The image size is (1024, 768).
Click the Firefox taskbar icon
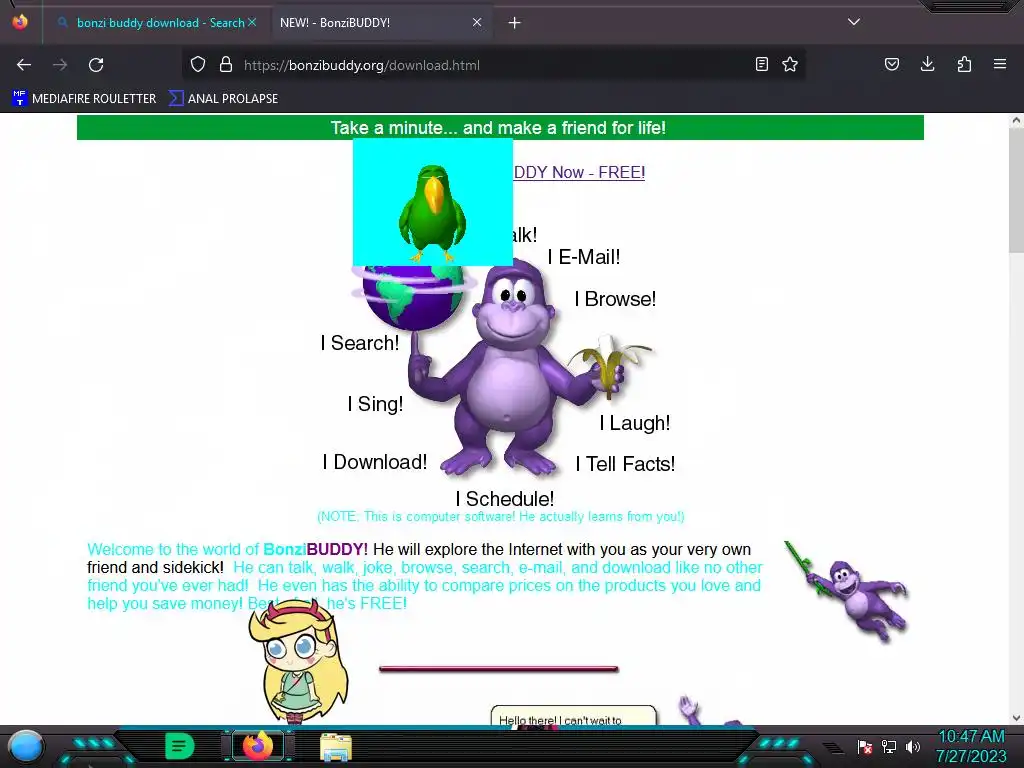(x=258, y=746)
